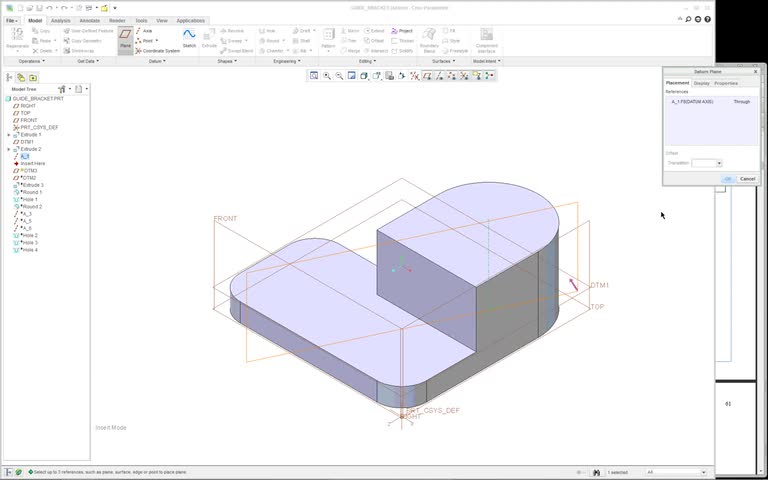Click Cancel in Datum Plane dialog
The width and height of the screenshot is (768, 480).
pyautogui.click(x=747, y=179)
